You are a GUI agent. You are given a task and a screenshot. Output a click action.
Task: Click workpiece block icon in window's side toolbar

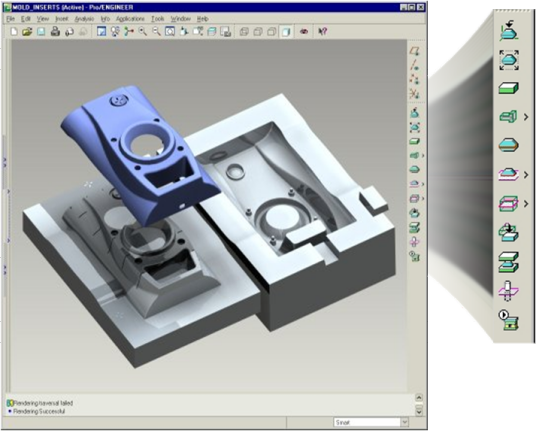(x=414, y=141)
